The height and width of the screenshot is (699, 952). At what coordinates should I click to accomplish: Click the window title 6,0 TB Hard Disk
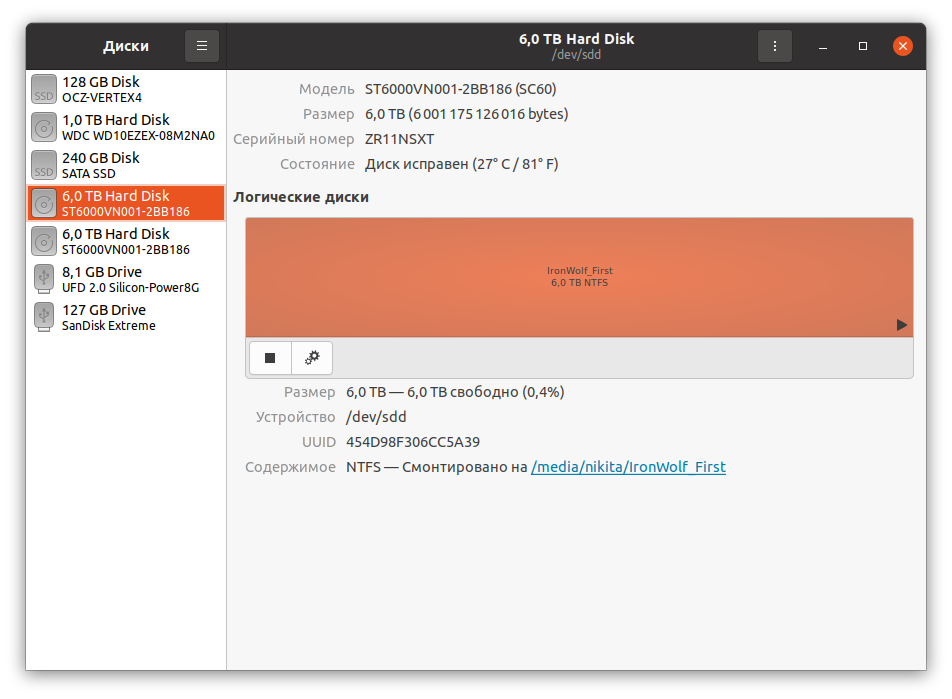point(576,39)
